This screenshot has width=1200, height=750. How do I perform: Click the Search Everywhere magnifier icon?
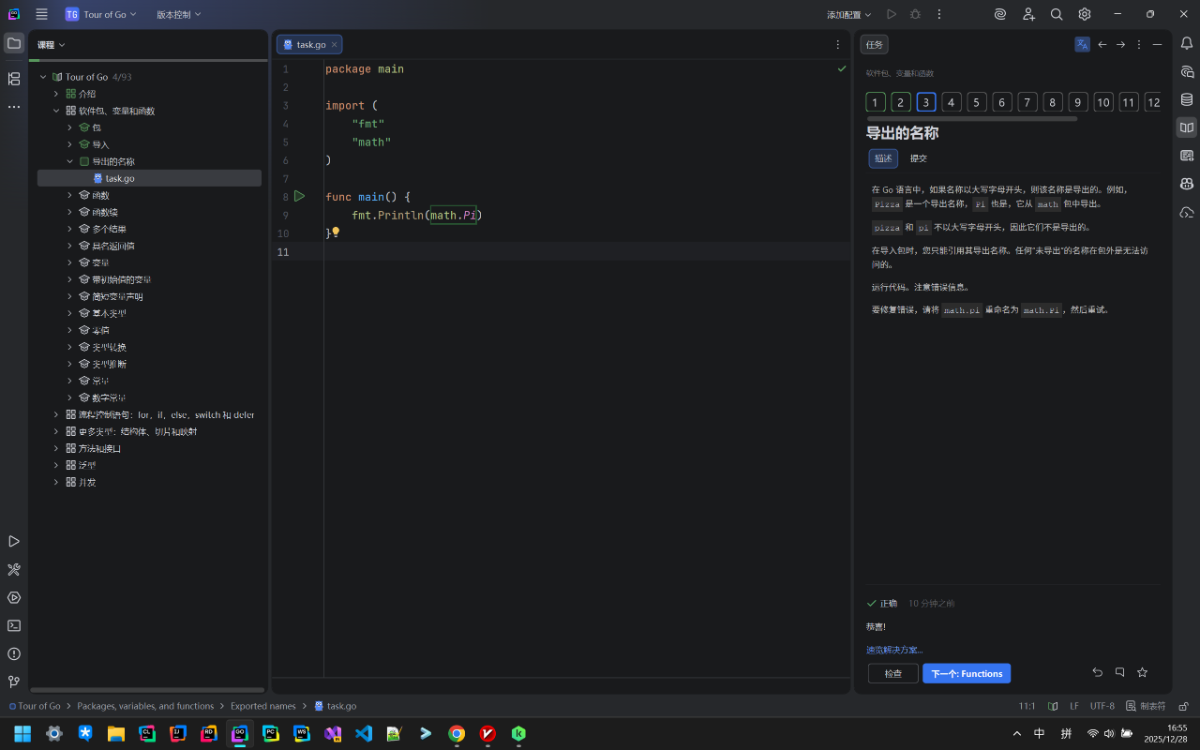[1056, 14]
